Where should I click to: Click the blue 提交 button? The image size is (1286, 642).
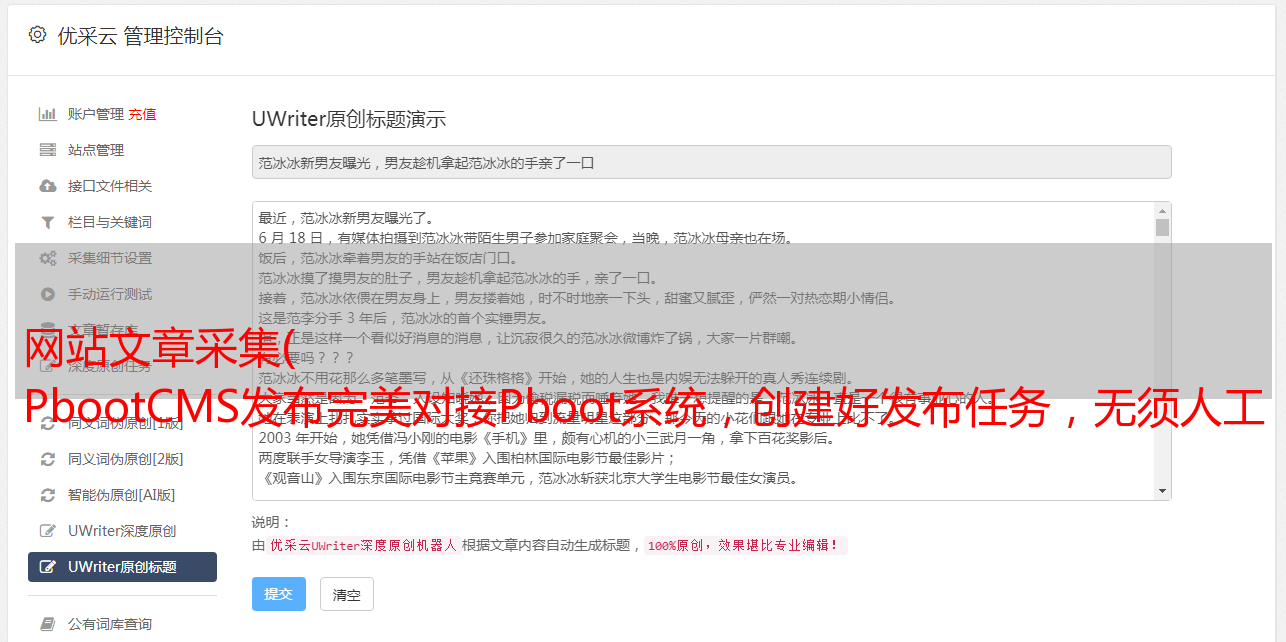click(279, 594)
